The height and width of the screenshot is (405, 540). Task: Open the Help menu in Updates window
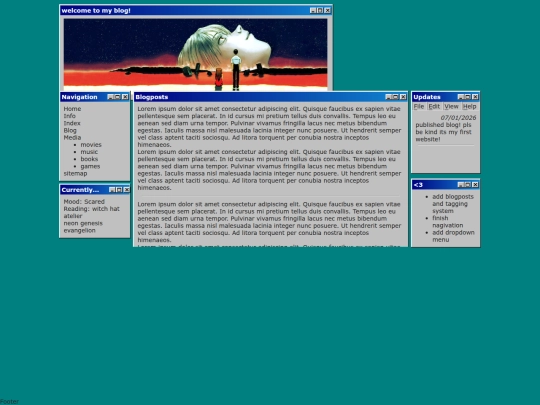[x=469, y=106]
